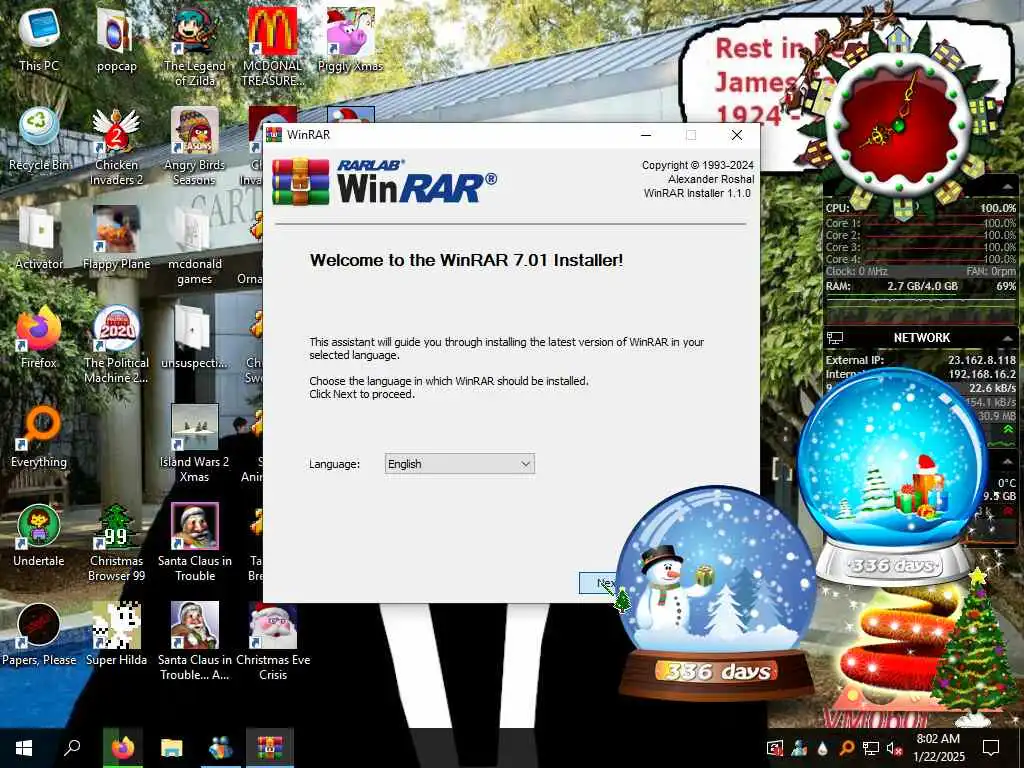Click the WinRAR taskbar button

coord(270,748)
